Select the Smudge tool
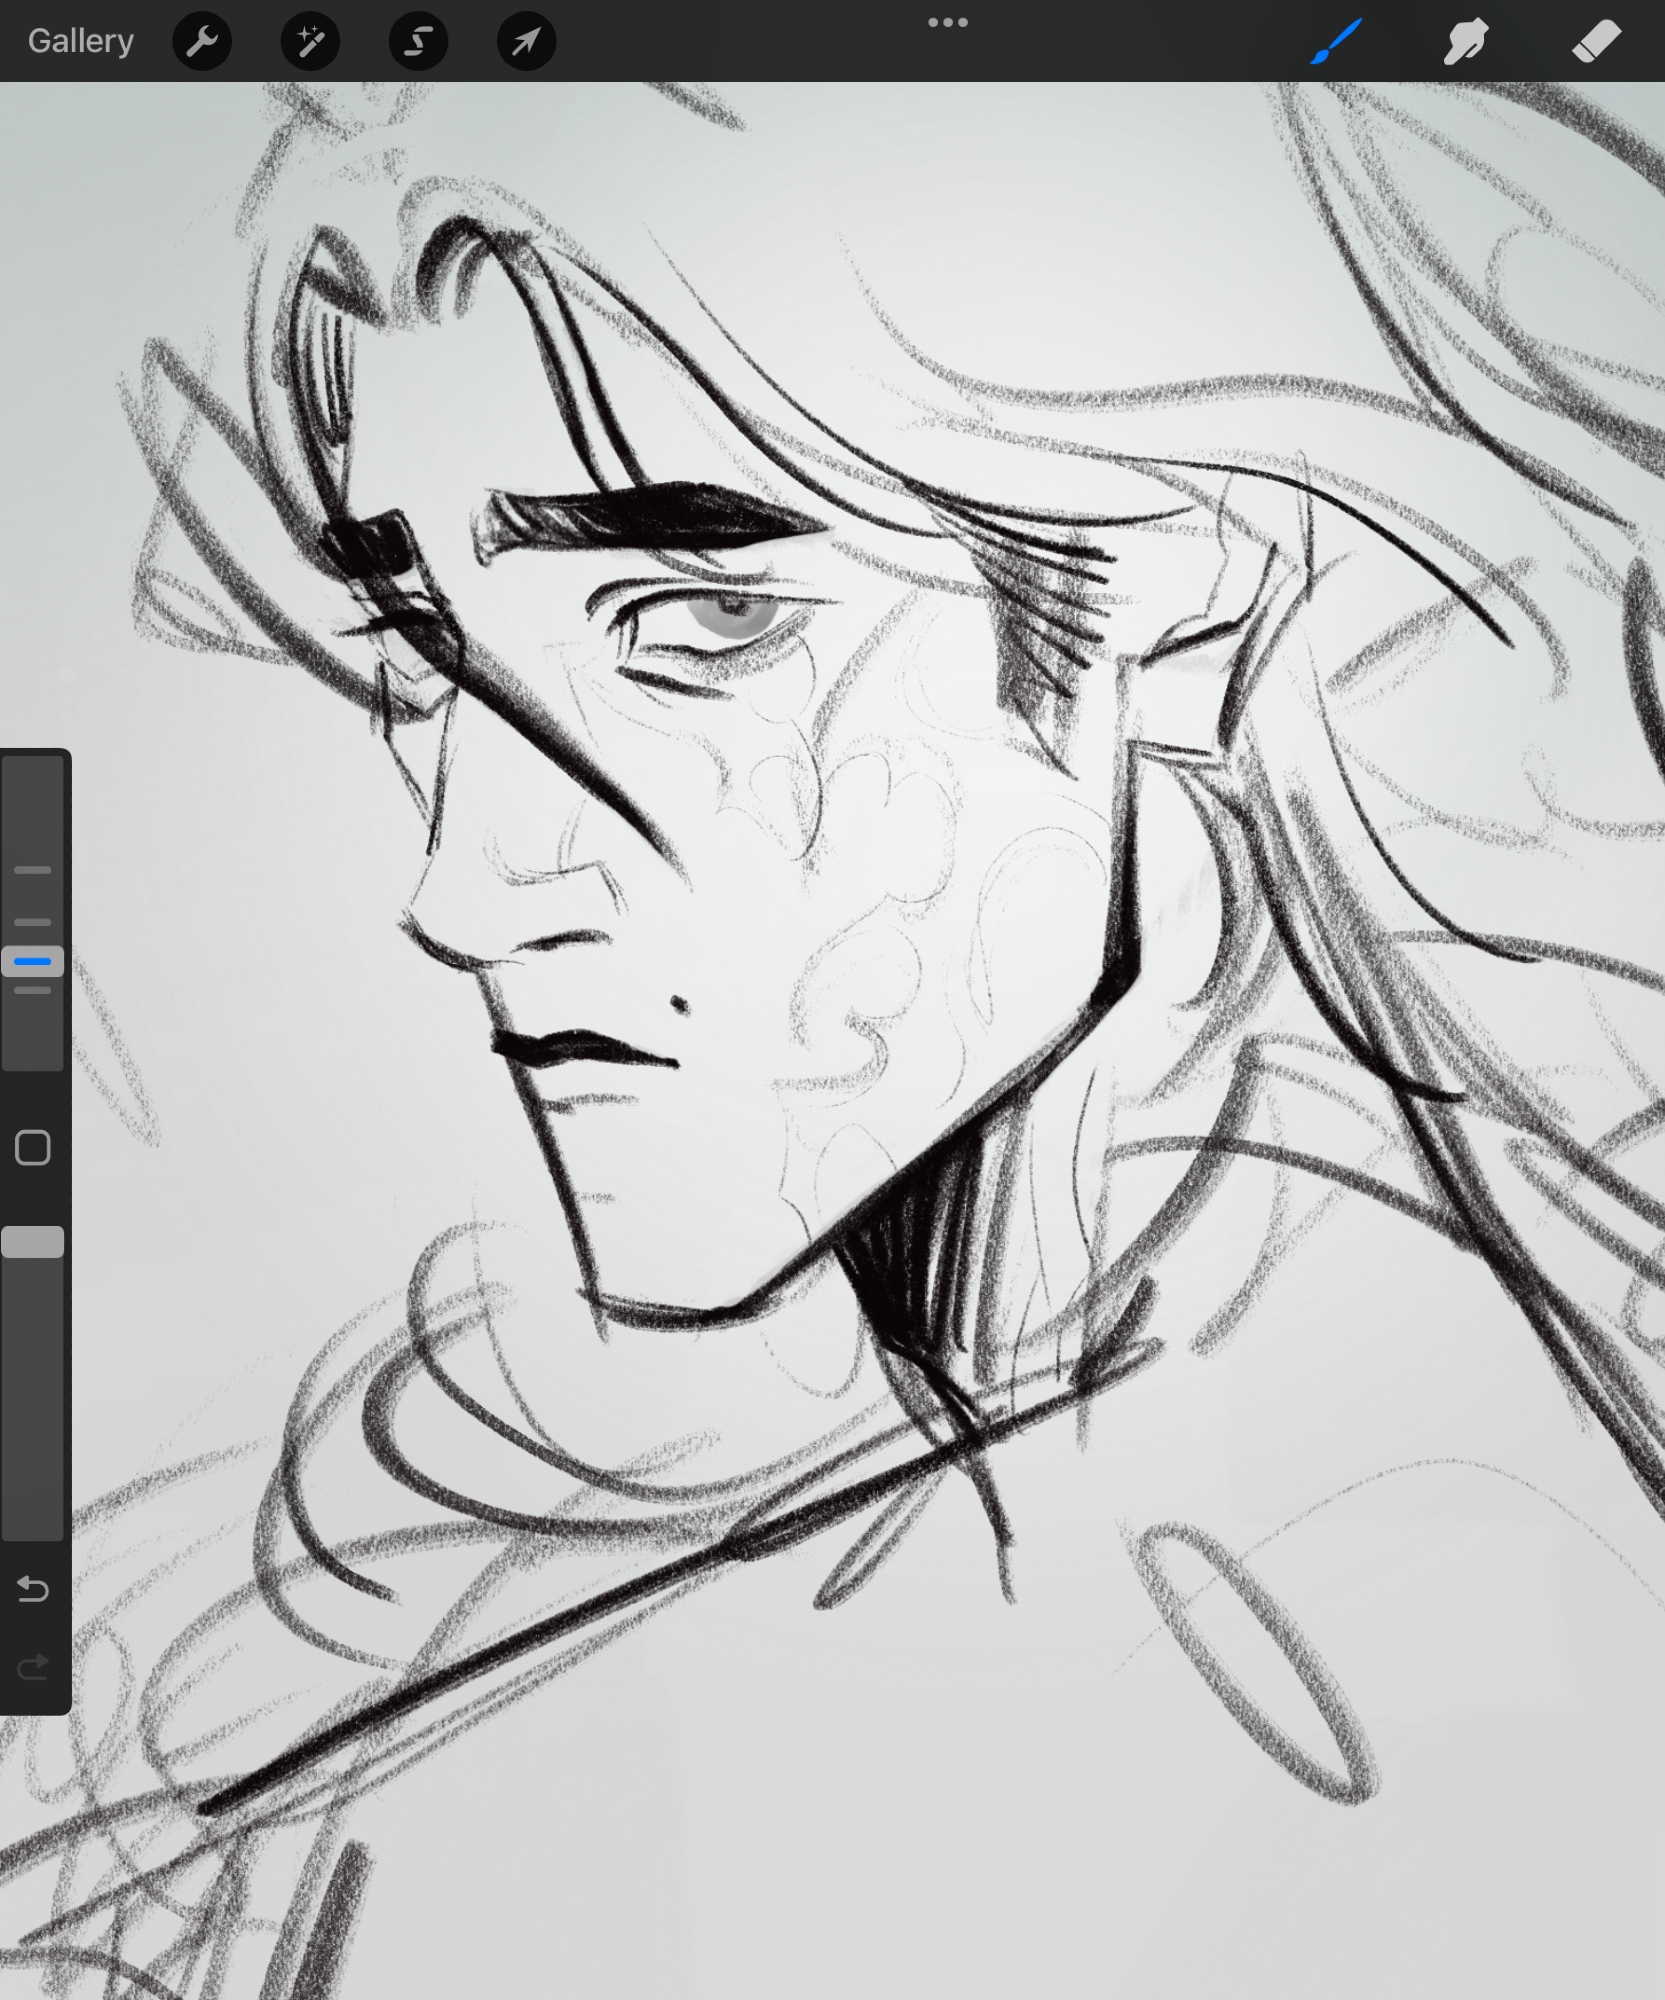1665x2000 pixels. click(1465, 41)
